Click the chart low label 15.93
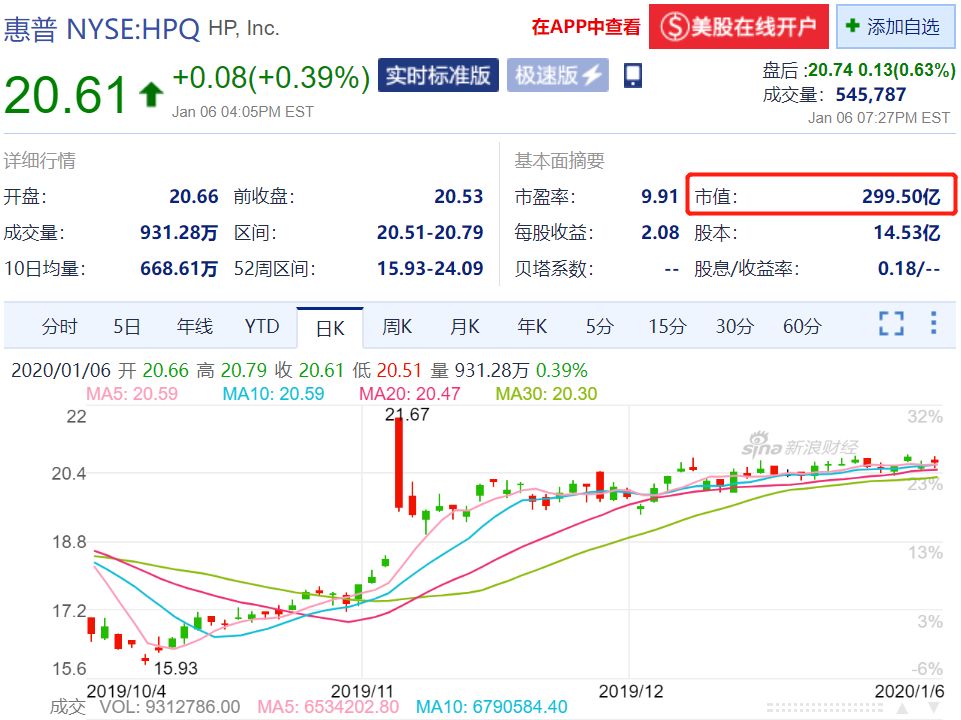 click(x=176, y=668)
